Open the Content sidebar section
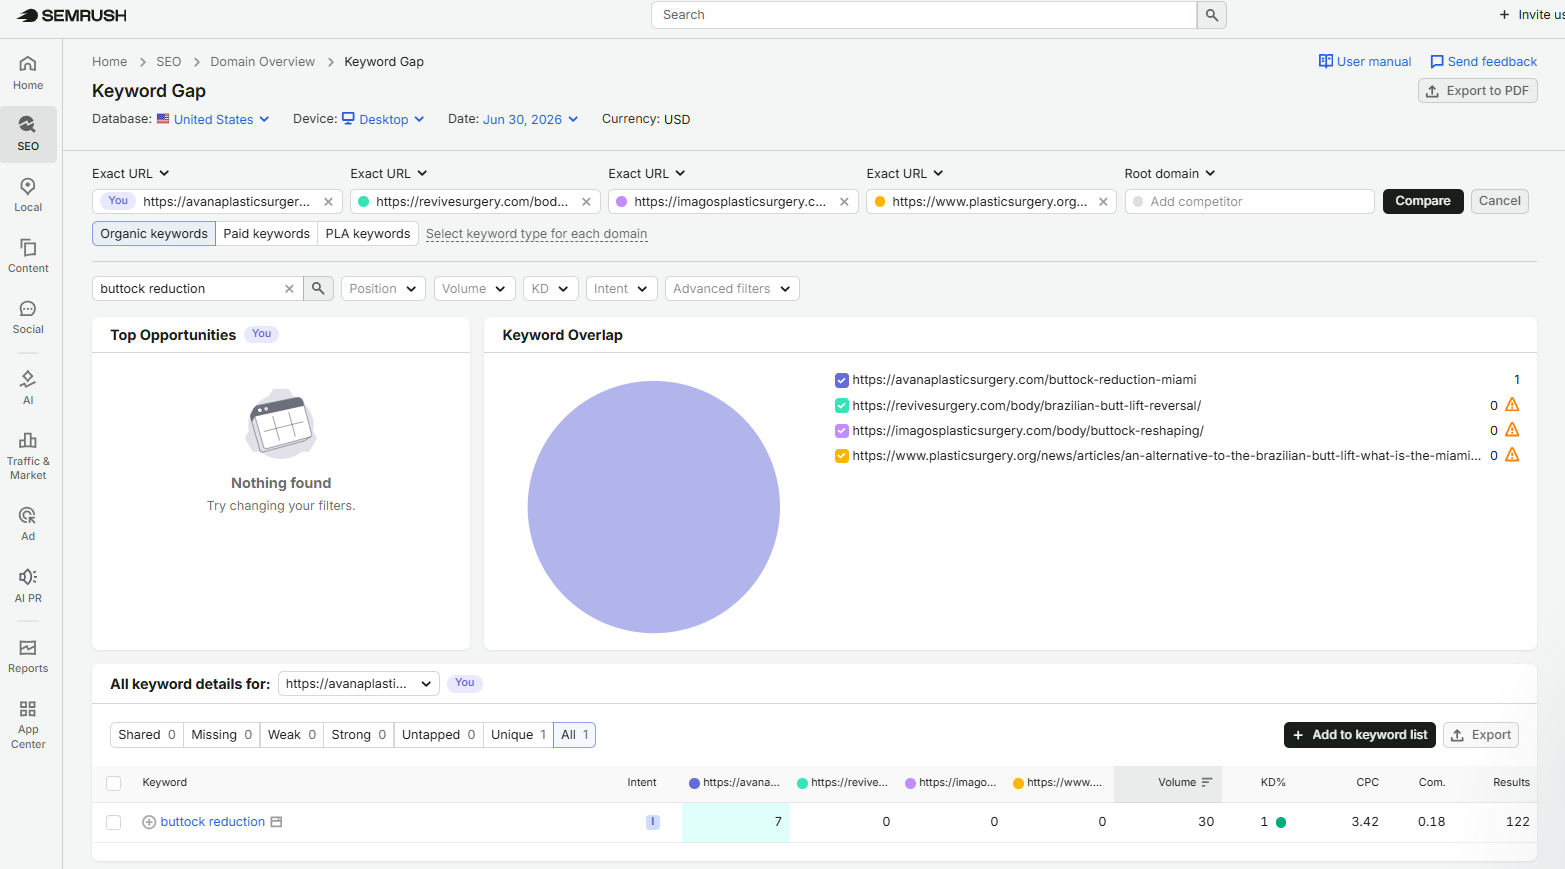The height and width of the screenshot is (869, 1565). click(28, 256)
